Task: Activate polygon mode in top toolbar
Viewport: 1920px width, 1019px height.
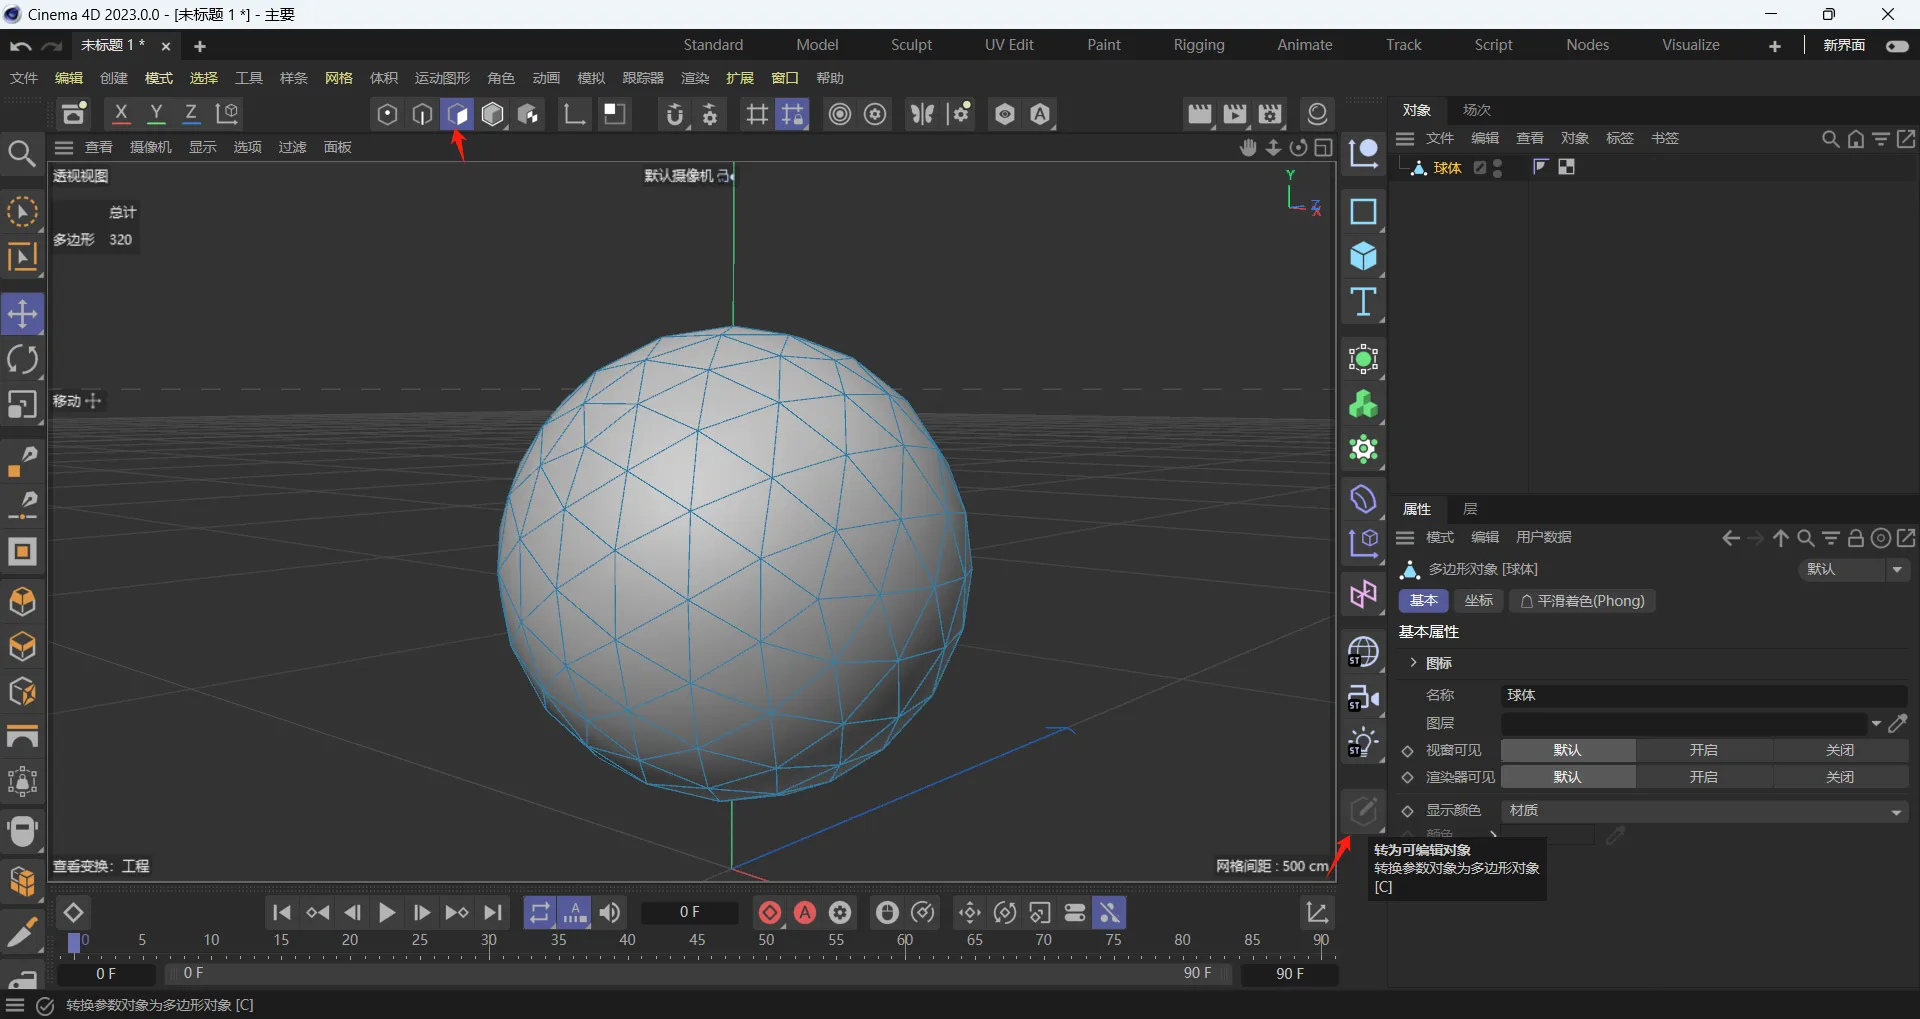Action: pyautogui.click(x=457, y=114)
